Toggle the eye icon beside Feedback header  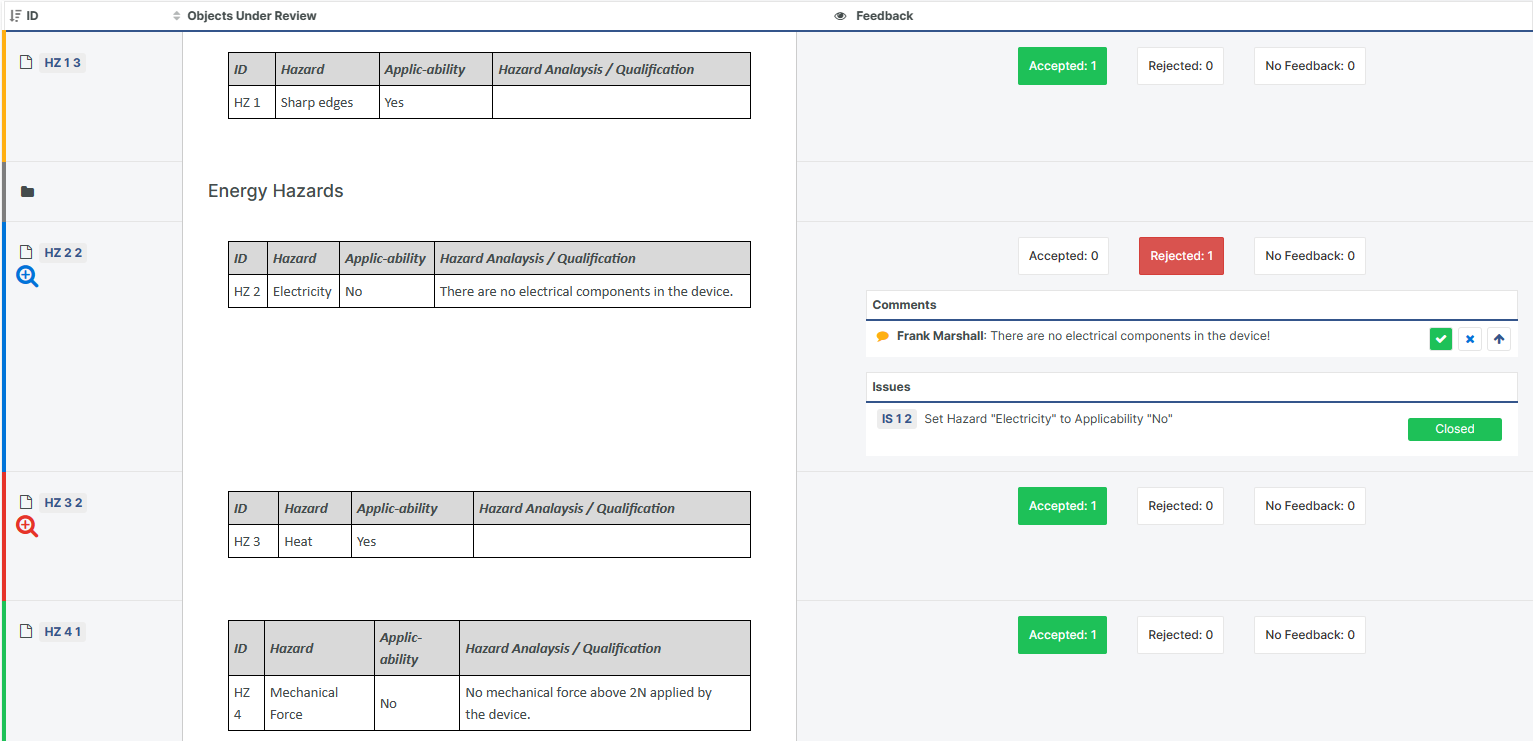pyautogui.click(x=840, y=16)
